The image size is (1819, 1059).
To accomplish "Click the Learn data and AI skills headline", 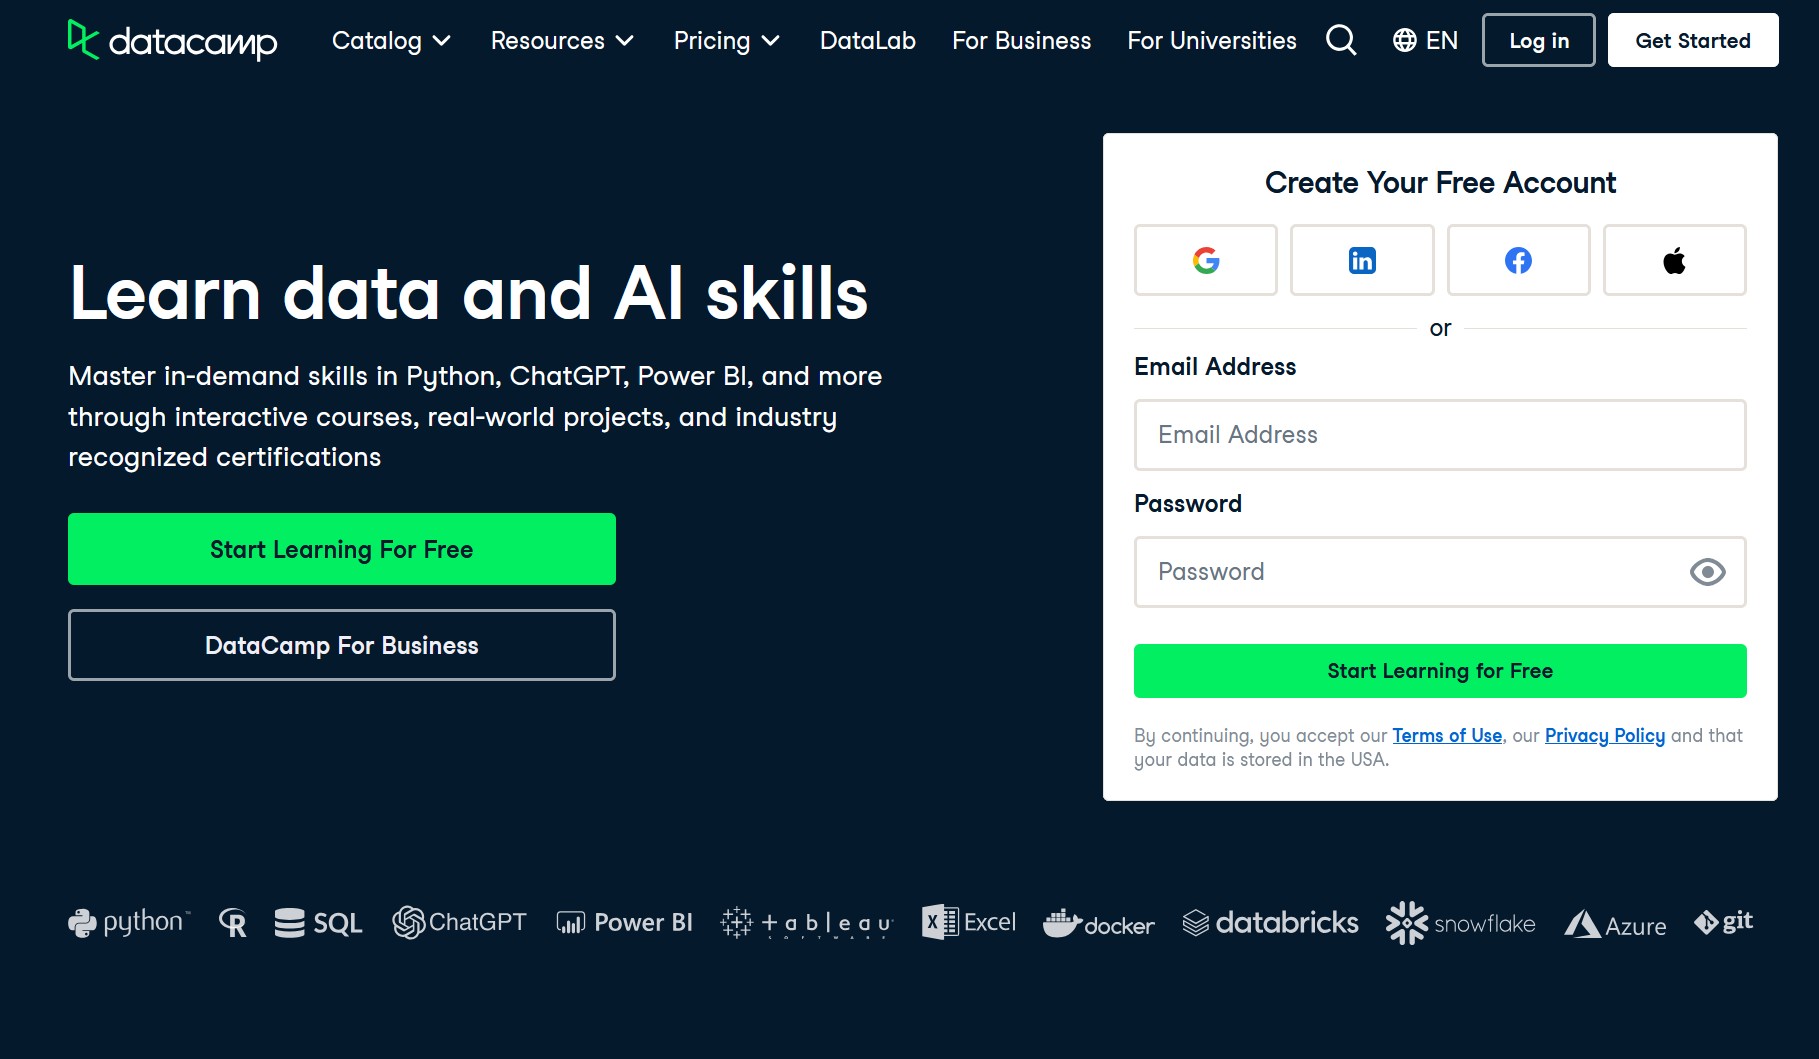I will point(468,293).
